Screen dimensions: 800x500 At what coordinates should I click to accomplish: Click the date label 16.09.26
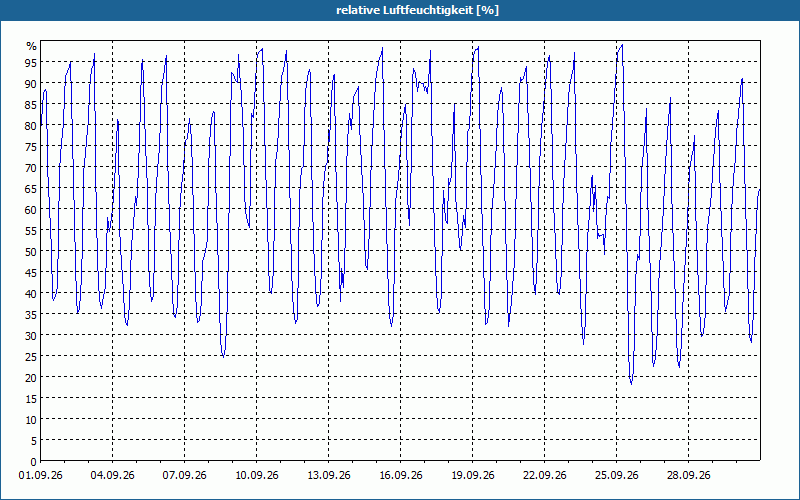pos(401,476)
